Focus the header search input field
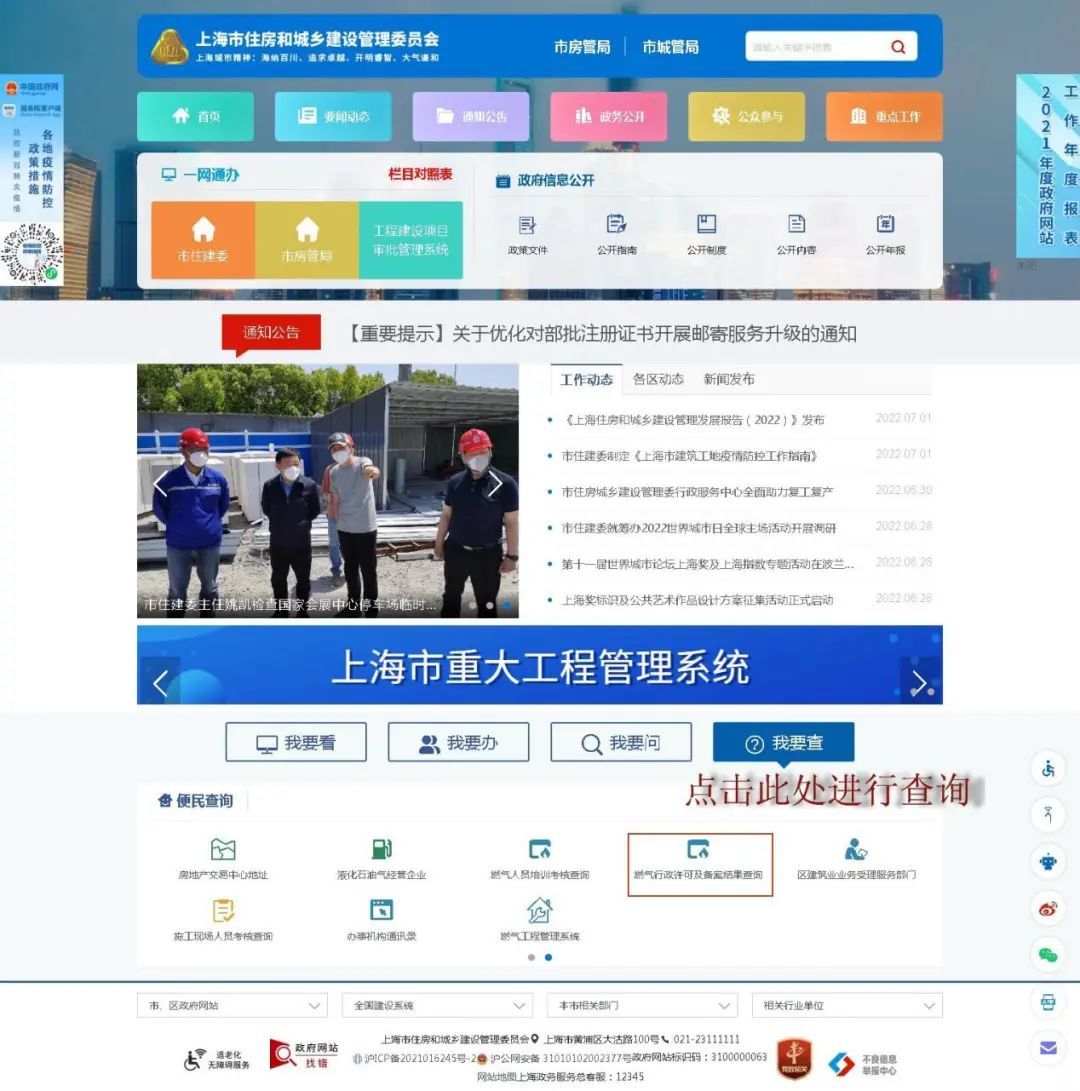1080x1091 pixels. pos(815,47)
